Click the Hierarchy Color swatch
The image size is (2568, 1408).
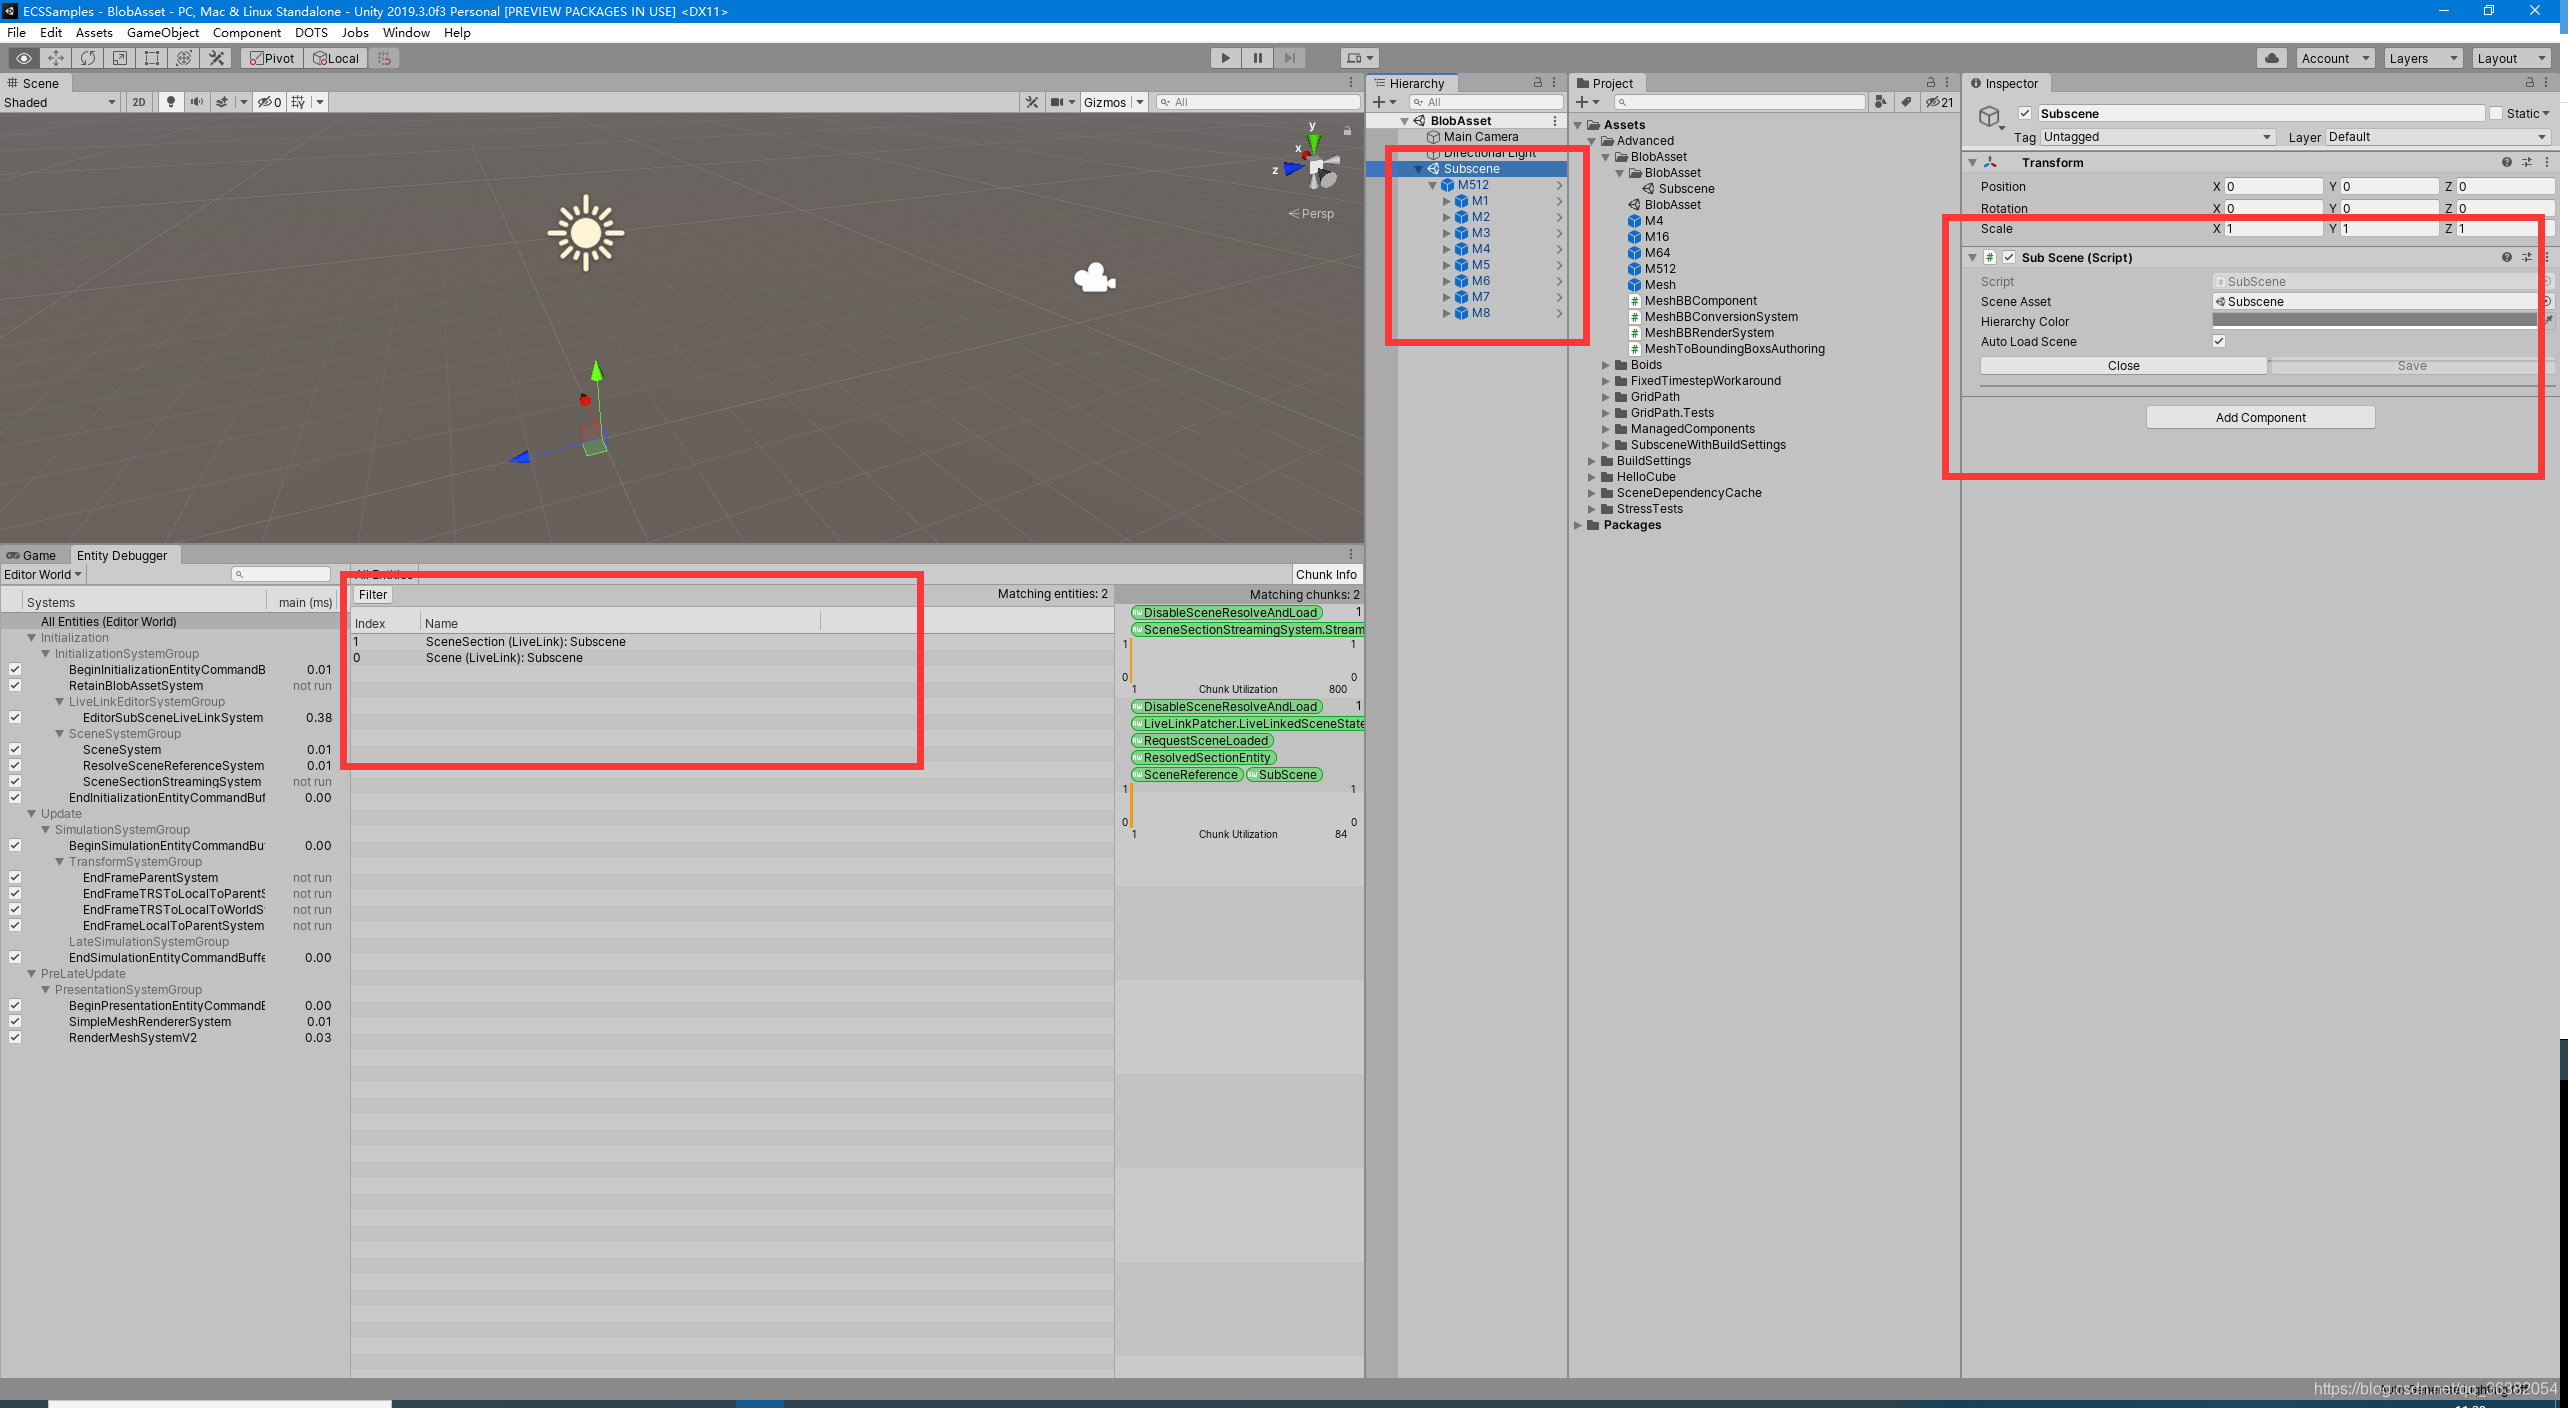pos(2374,321)
